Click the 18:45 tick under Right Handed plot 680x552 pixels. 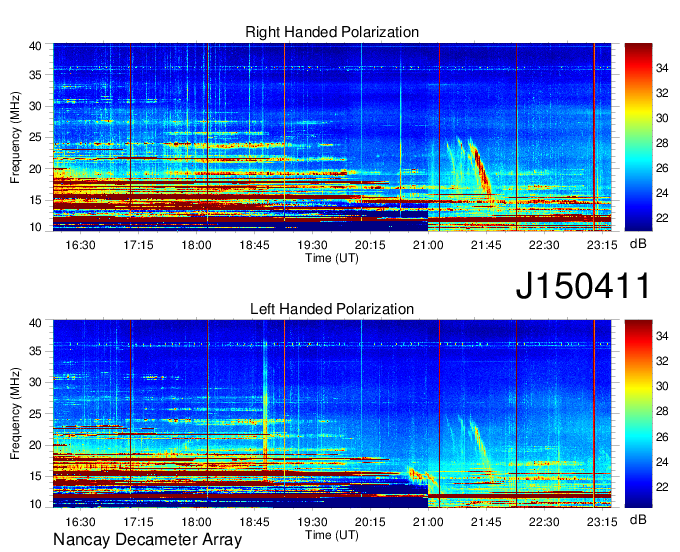pos(255,245)
